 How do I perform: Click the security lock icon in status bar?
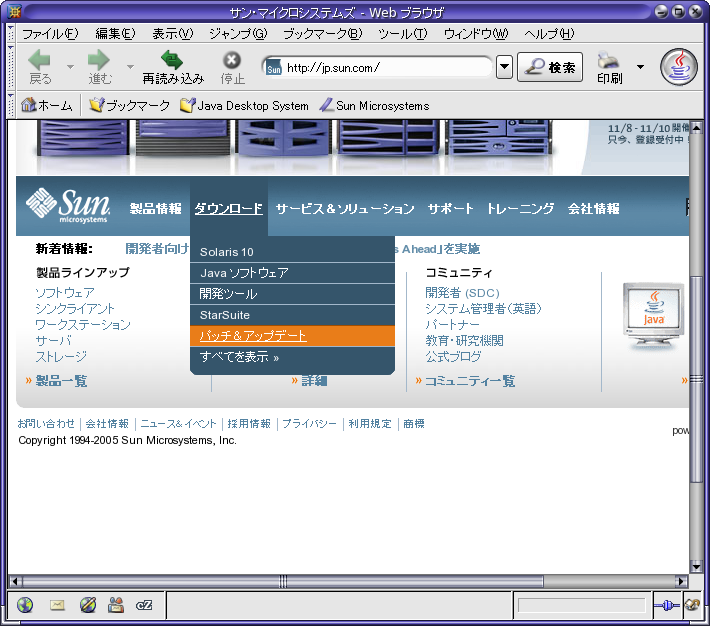coord(692,605)
